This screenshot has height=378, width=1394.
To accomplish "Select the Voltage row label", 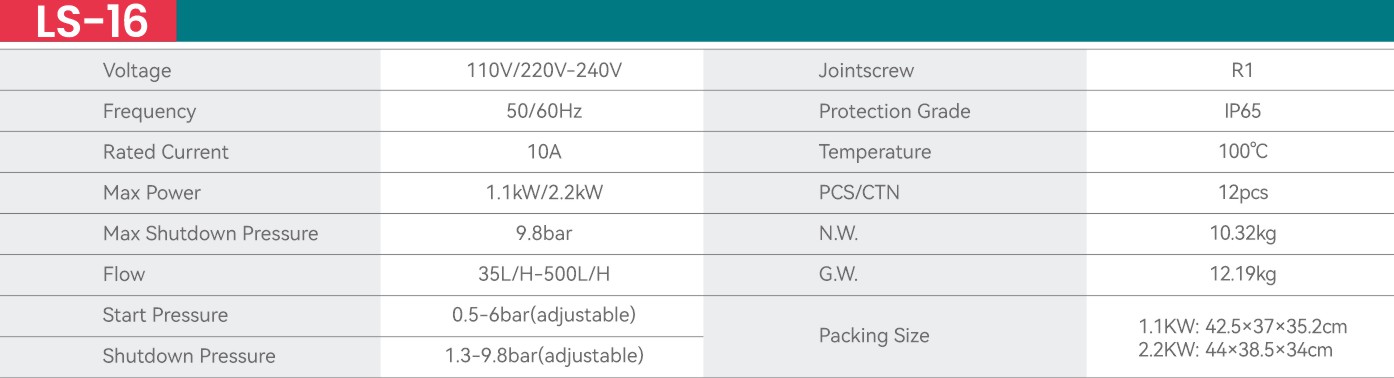I will click(137, 71).
